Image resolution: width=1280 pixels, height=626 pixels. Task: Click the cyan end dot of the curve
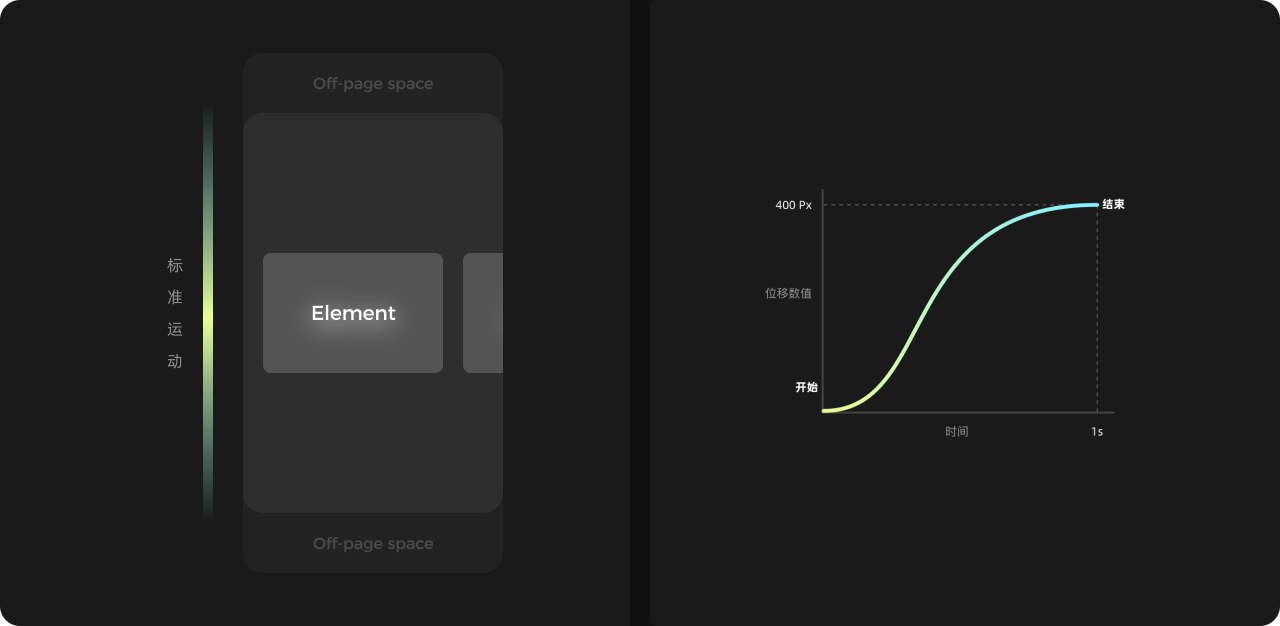click(1096, 205)
